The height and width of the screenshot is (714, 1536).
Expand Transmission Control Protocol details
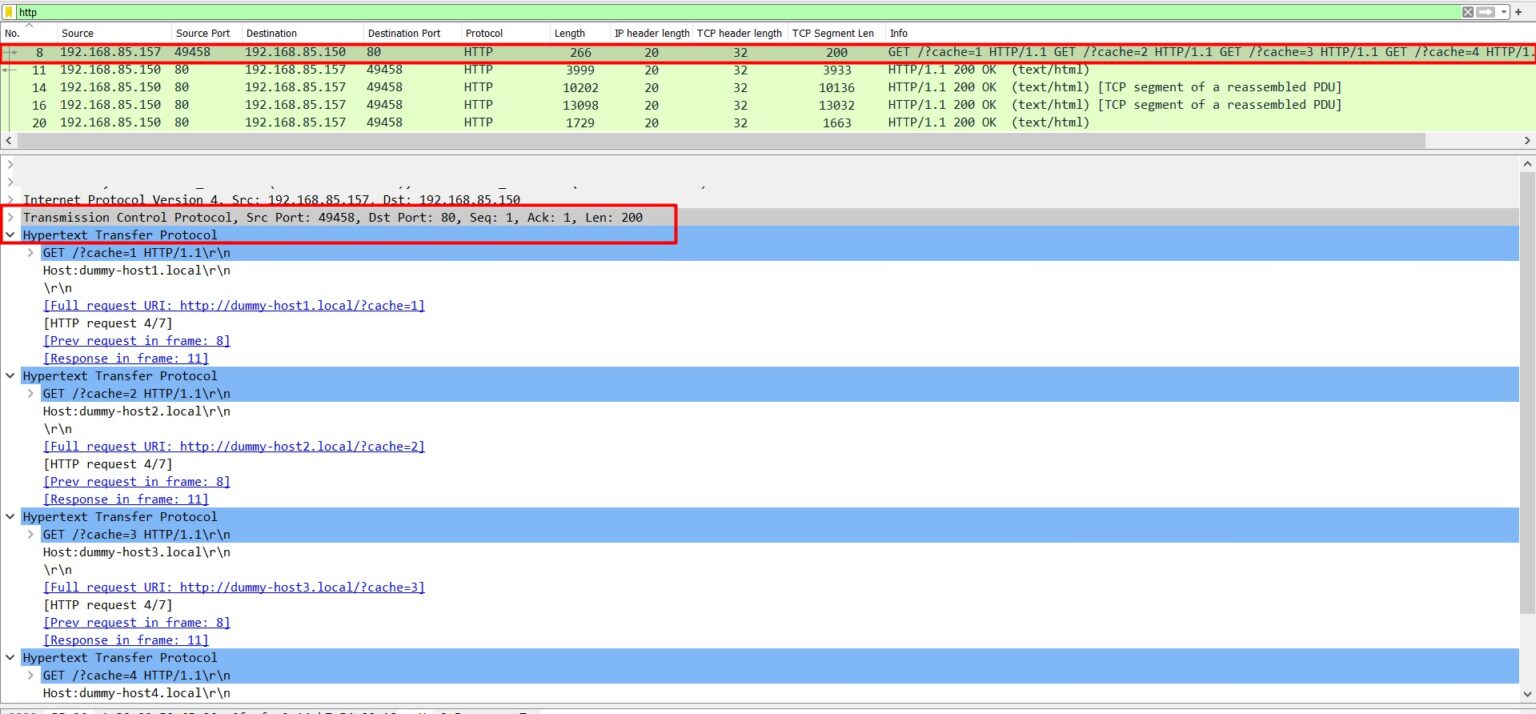[x=10, y=217]
